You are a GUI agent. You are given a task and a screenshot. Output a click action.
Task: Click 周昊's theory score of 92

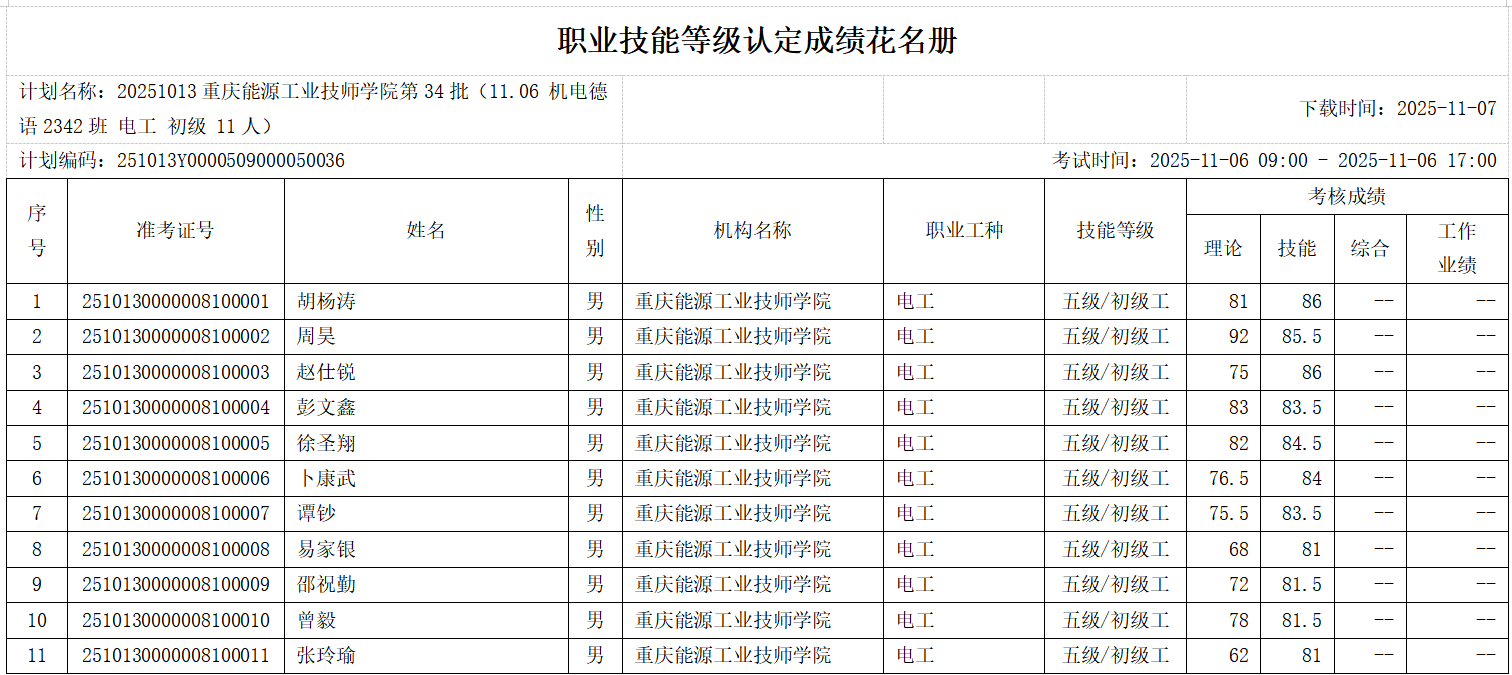[1240, 336]
